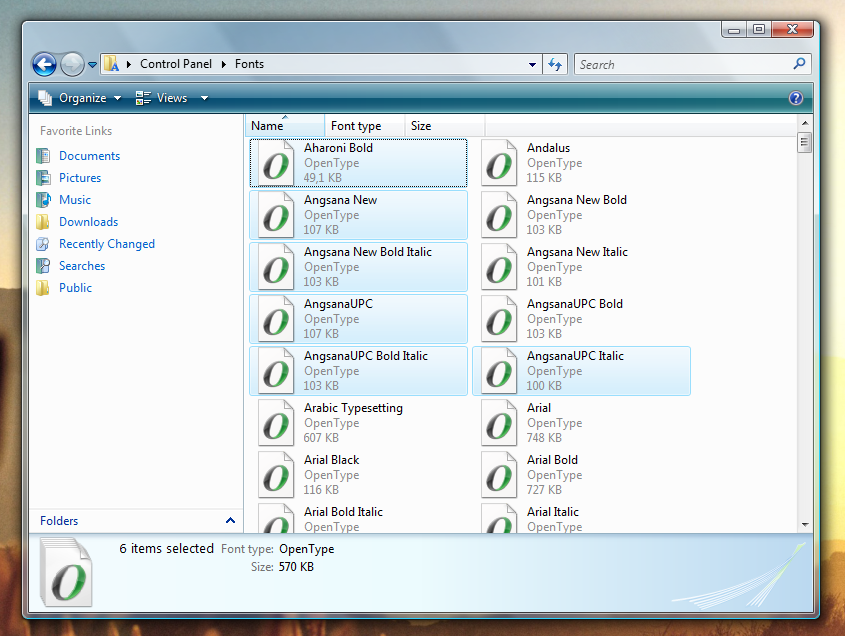This screenshot has width=845, height=636.
Task: Click the Arial Bold Italic name
Action: 343,512
